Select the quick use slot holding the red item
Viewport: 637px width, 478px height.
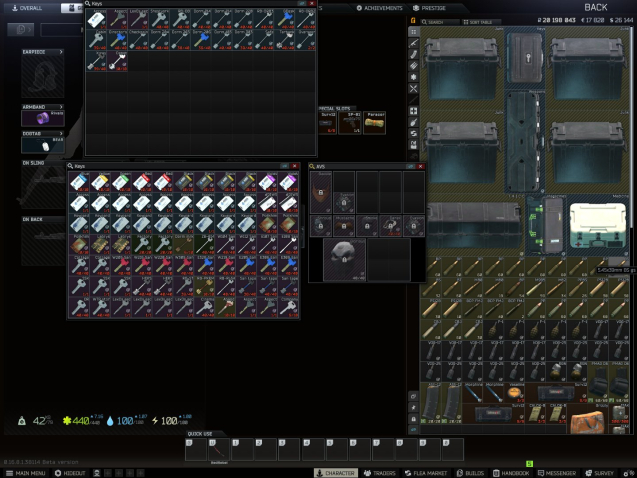219,449
